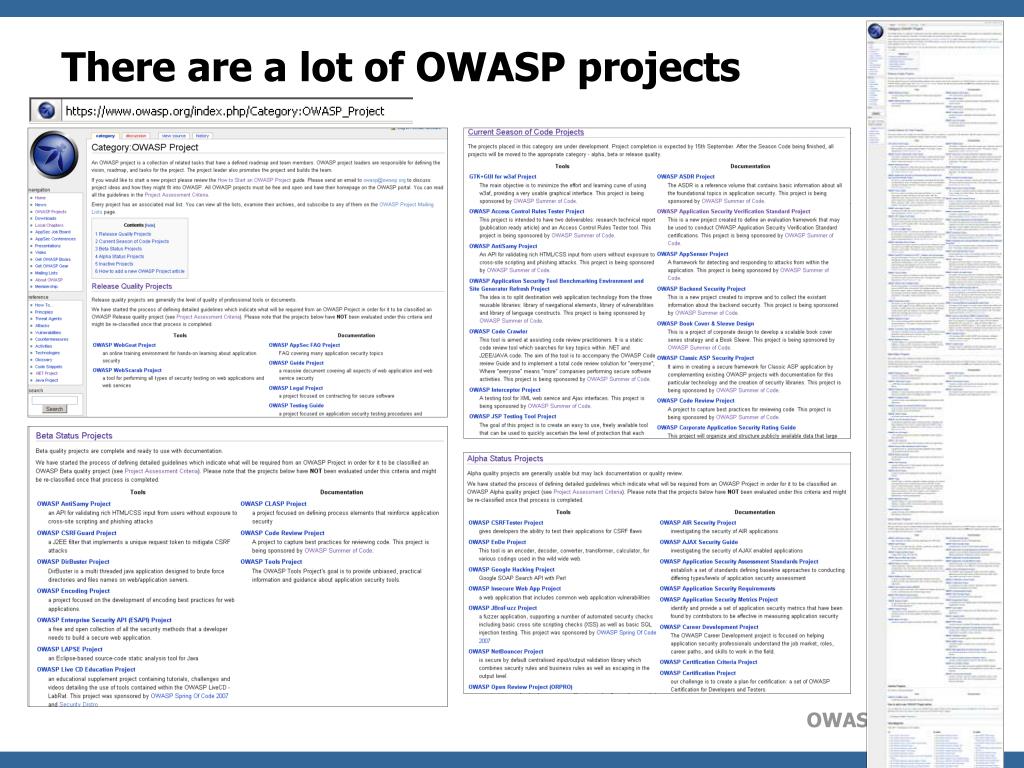
Task: Open 'OWASP Testing Guide' link
Action: [296, 405]
